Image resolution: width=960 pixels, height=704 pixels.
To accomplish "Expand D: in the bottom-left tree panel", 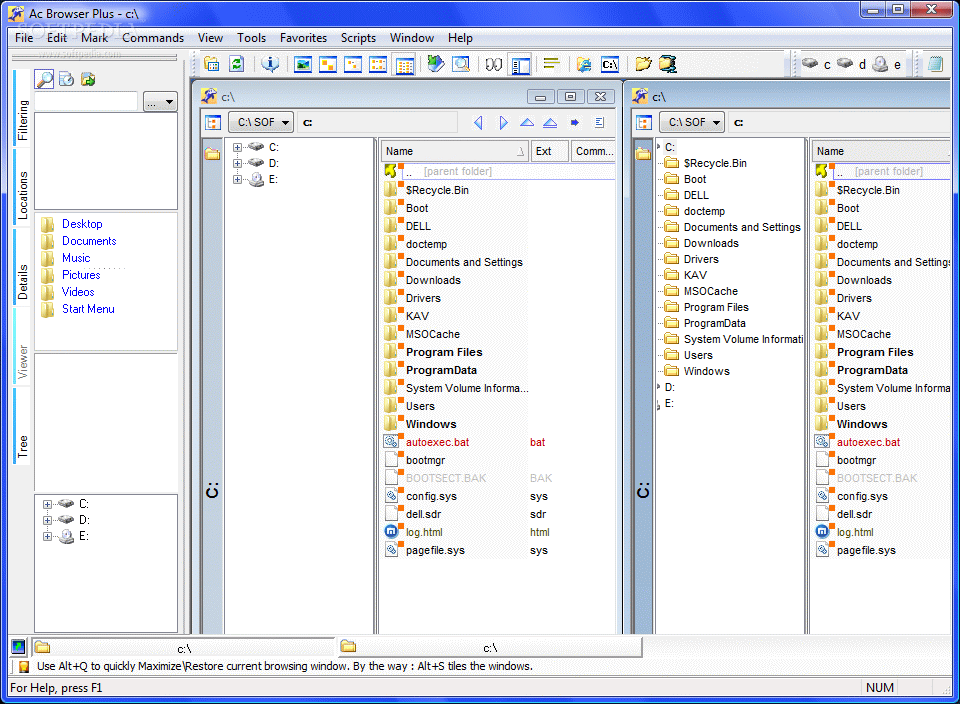I will click(47, 520).
